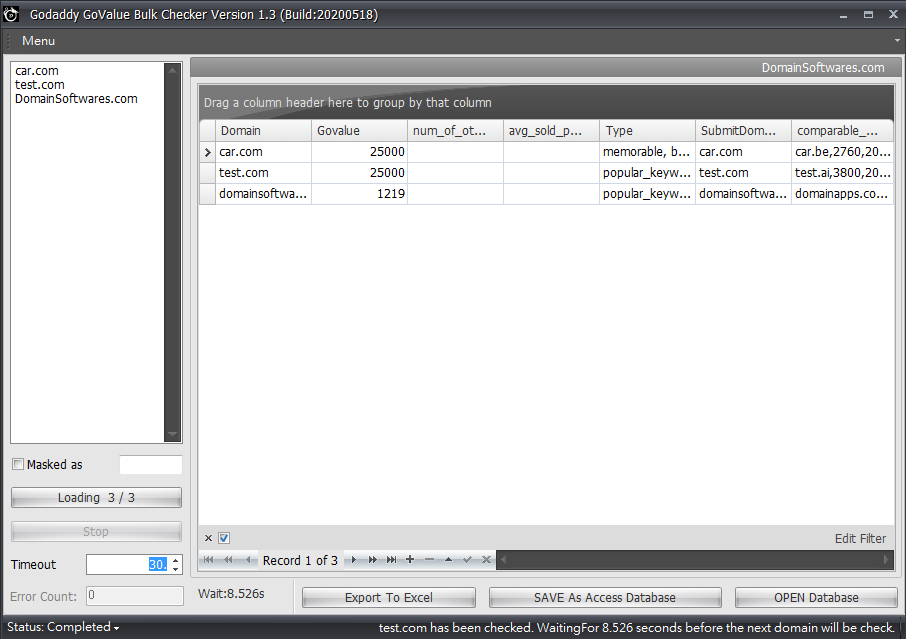Jump to last record
Image resolution: width=906 pixels, height=639 pixels.
click(x=392, y=560)
